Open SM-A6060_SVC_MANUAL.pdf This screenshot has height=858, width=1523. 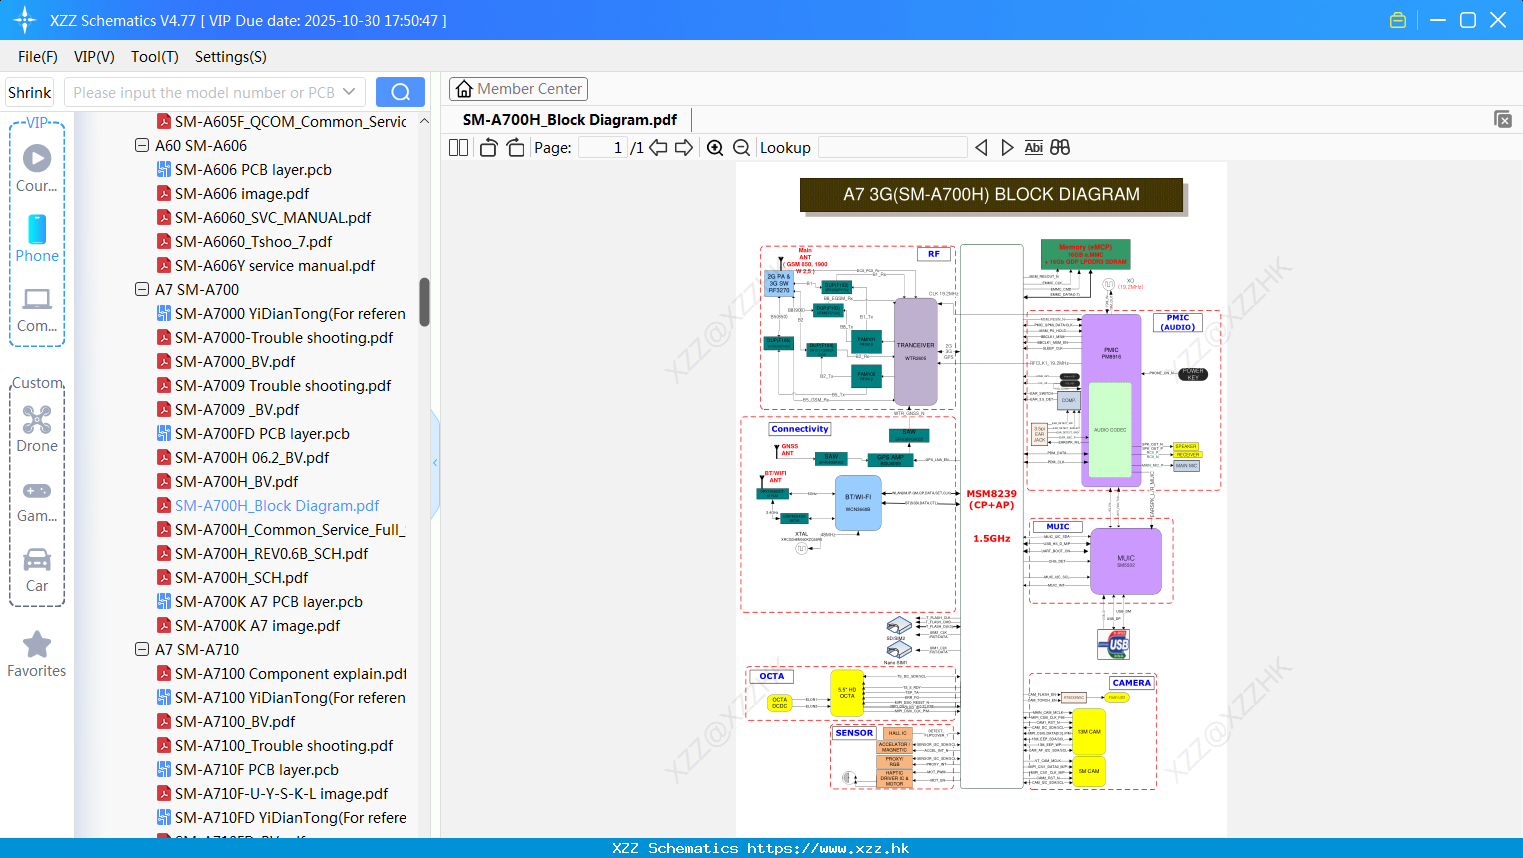pos(273,217)
